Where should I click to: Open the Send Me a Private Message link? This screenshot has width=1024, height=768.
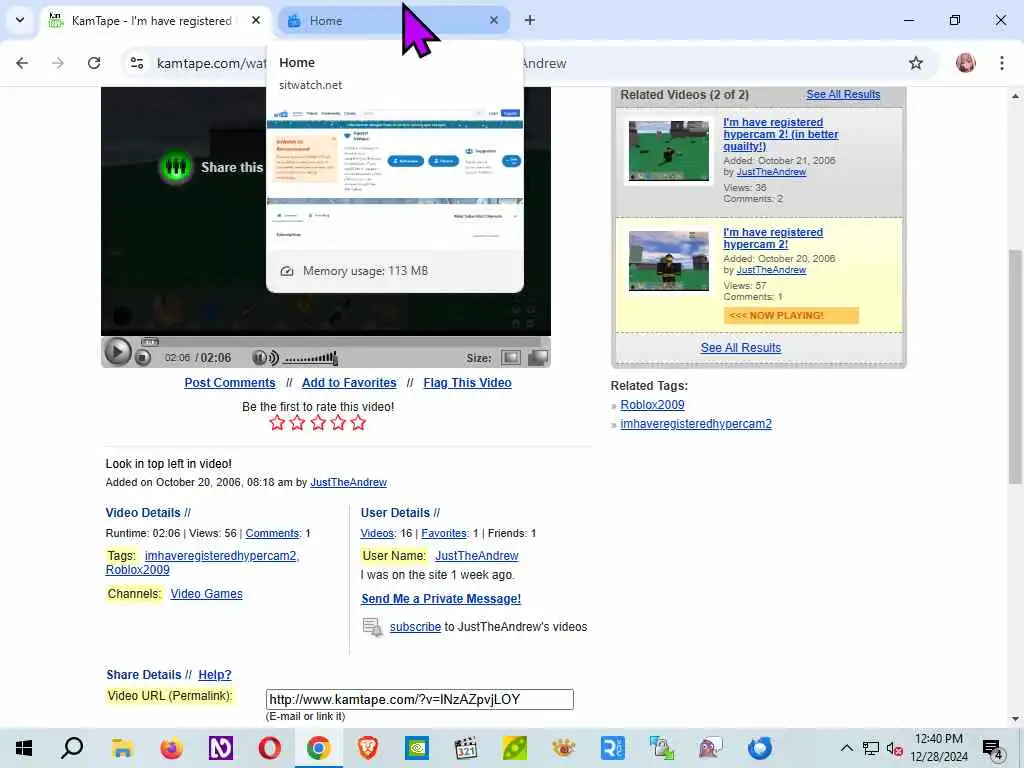tap(441, 599)
